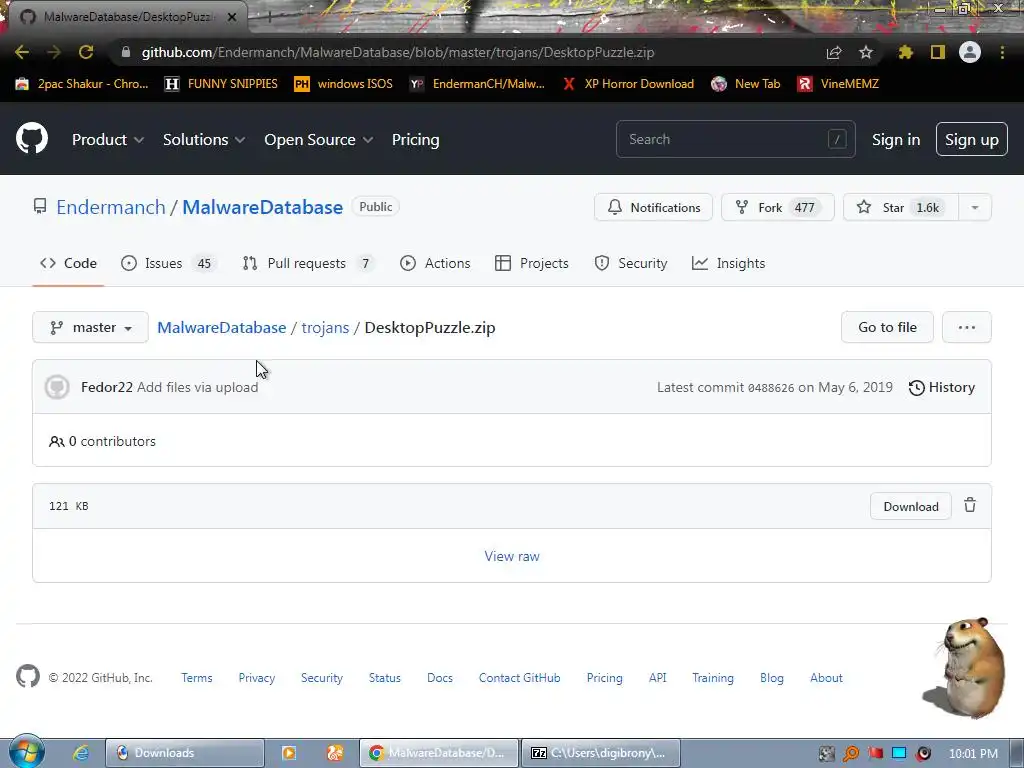Open the windows ISOS bookmark
This screenshot has height=768, width=1024.
click(343, 84)
